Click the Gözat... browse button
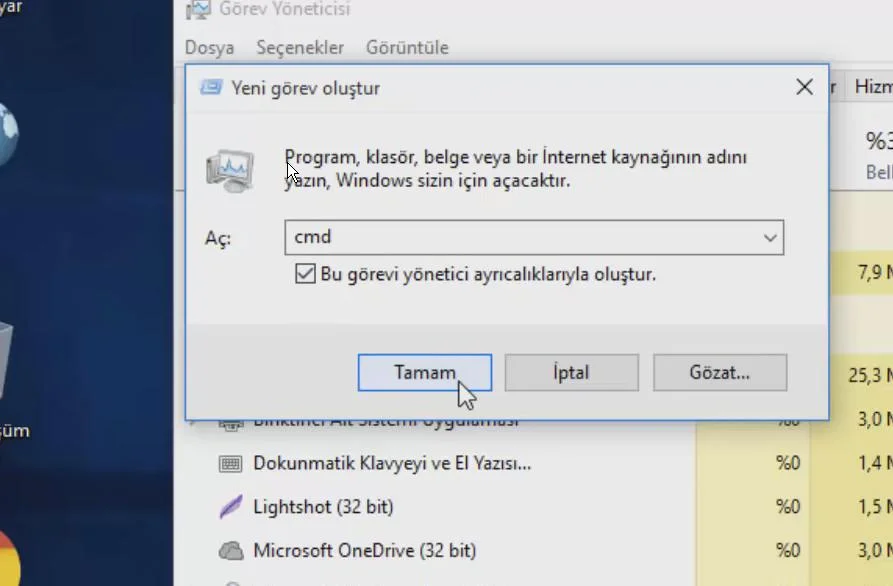The width and height of the screenshot is (893, 586). point(719,373)
